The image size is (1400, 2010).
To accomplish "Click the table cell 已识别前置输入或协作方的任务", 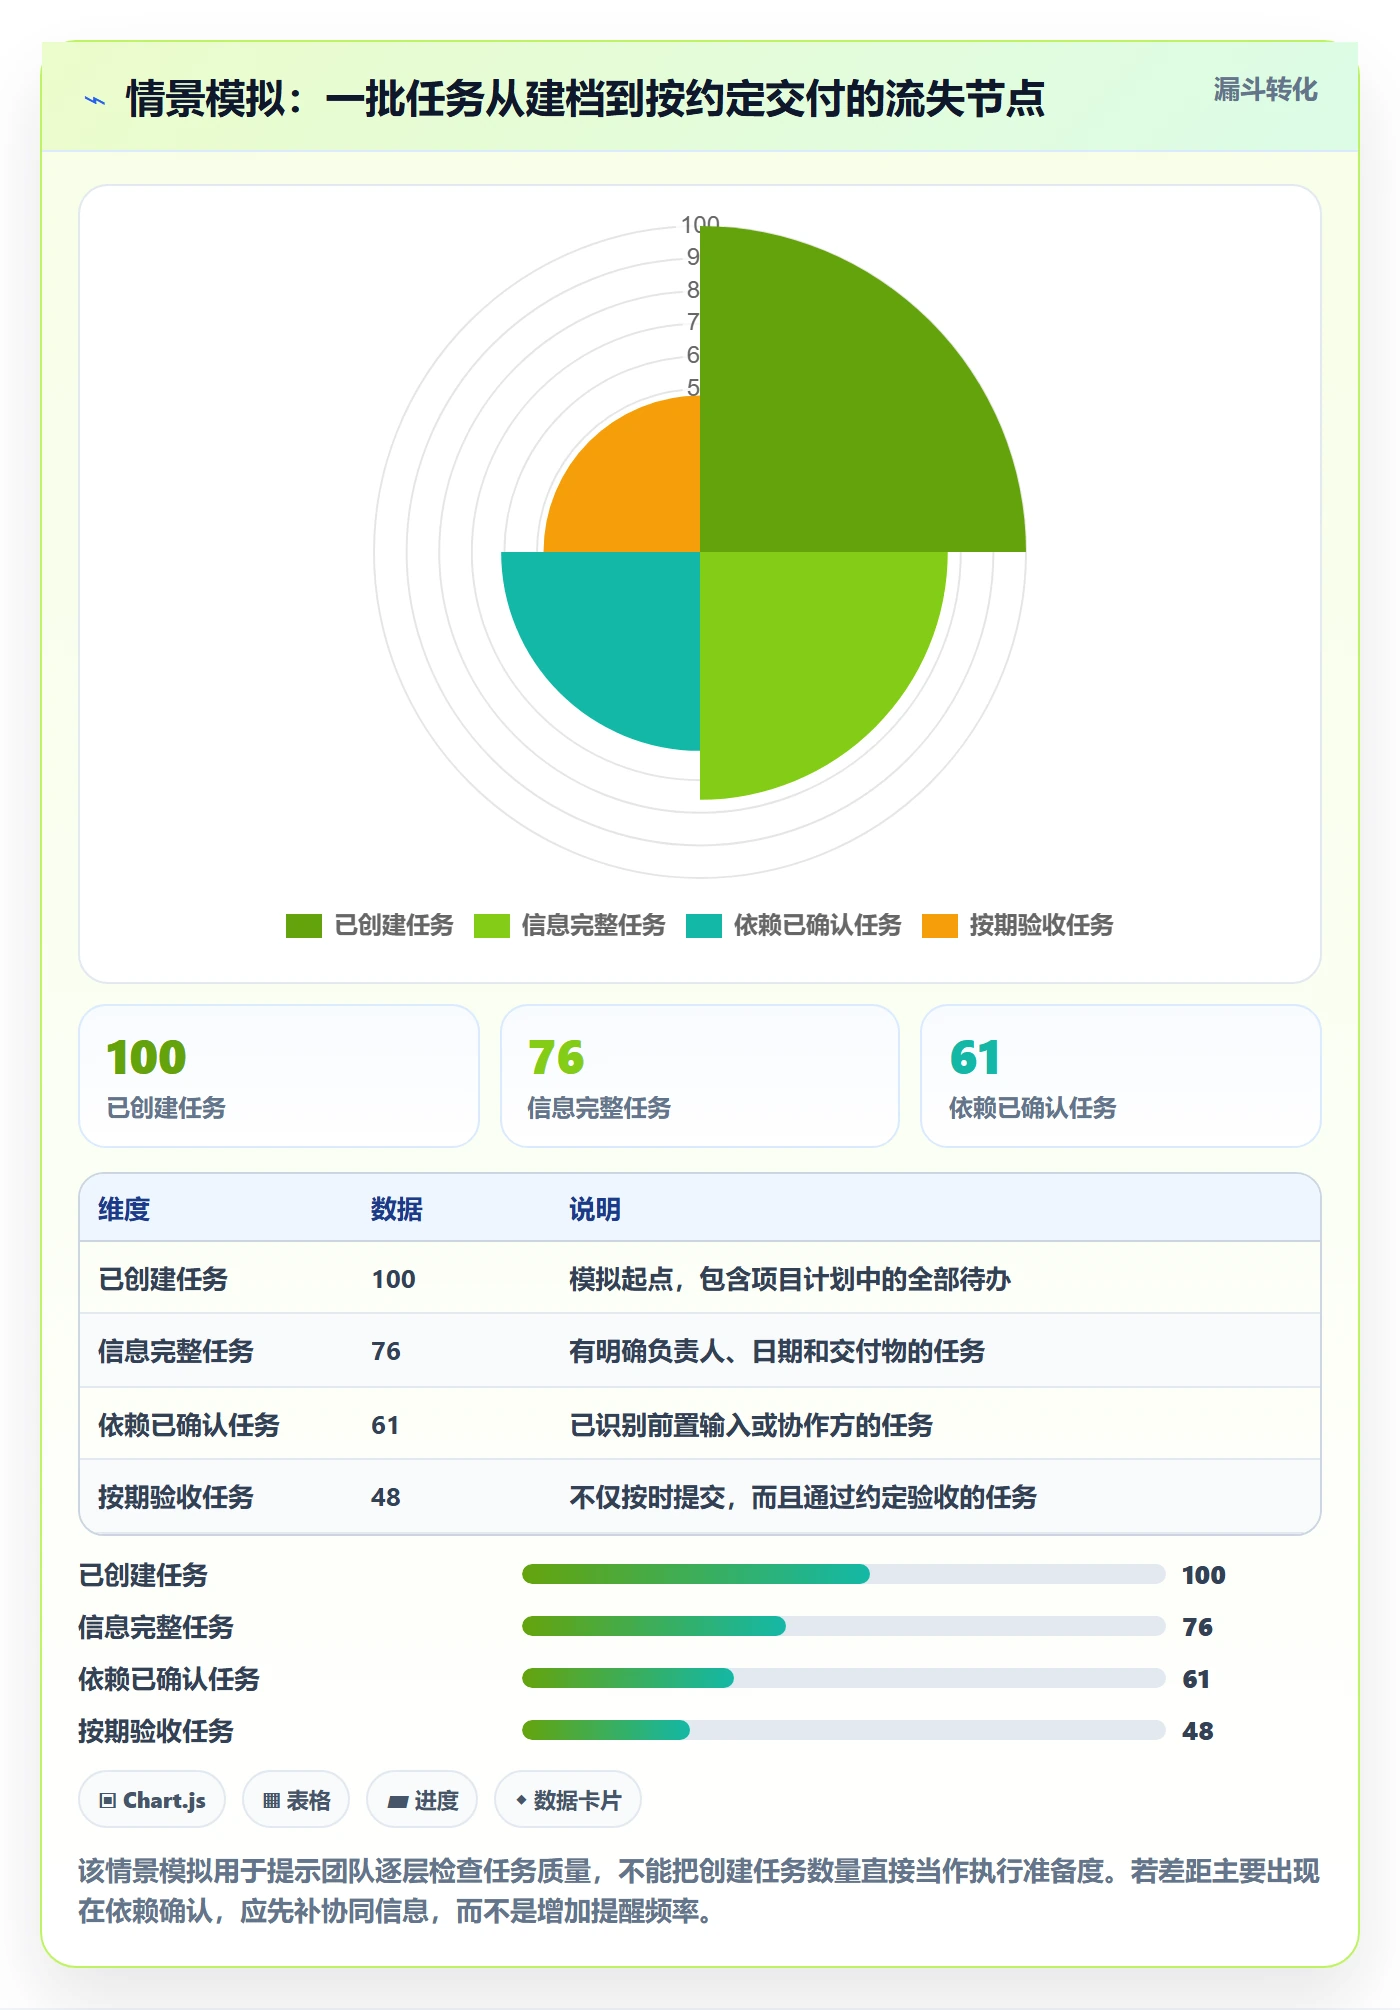I will [x=751, y=1425].
